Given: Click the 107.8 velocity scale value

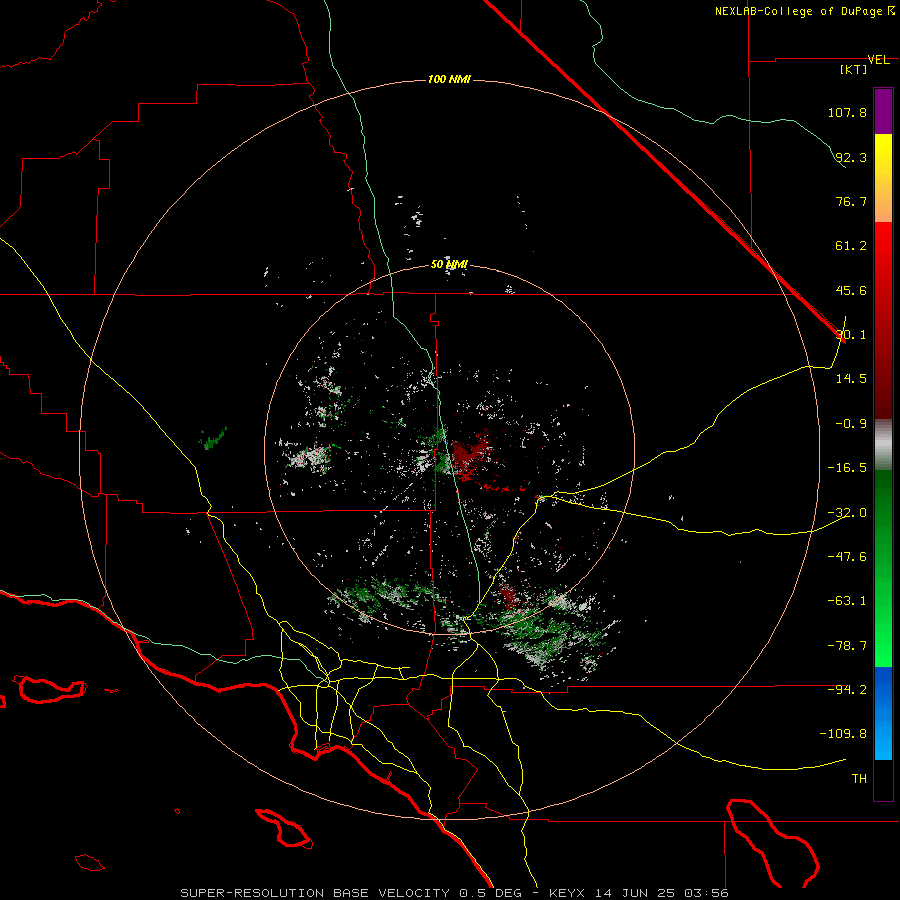Looking at the screenshot, I should click(847, 112).
